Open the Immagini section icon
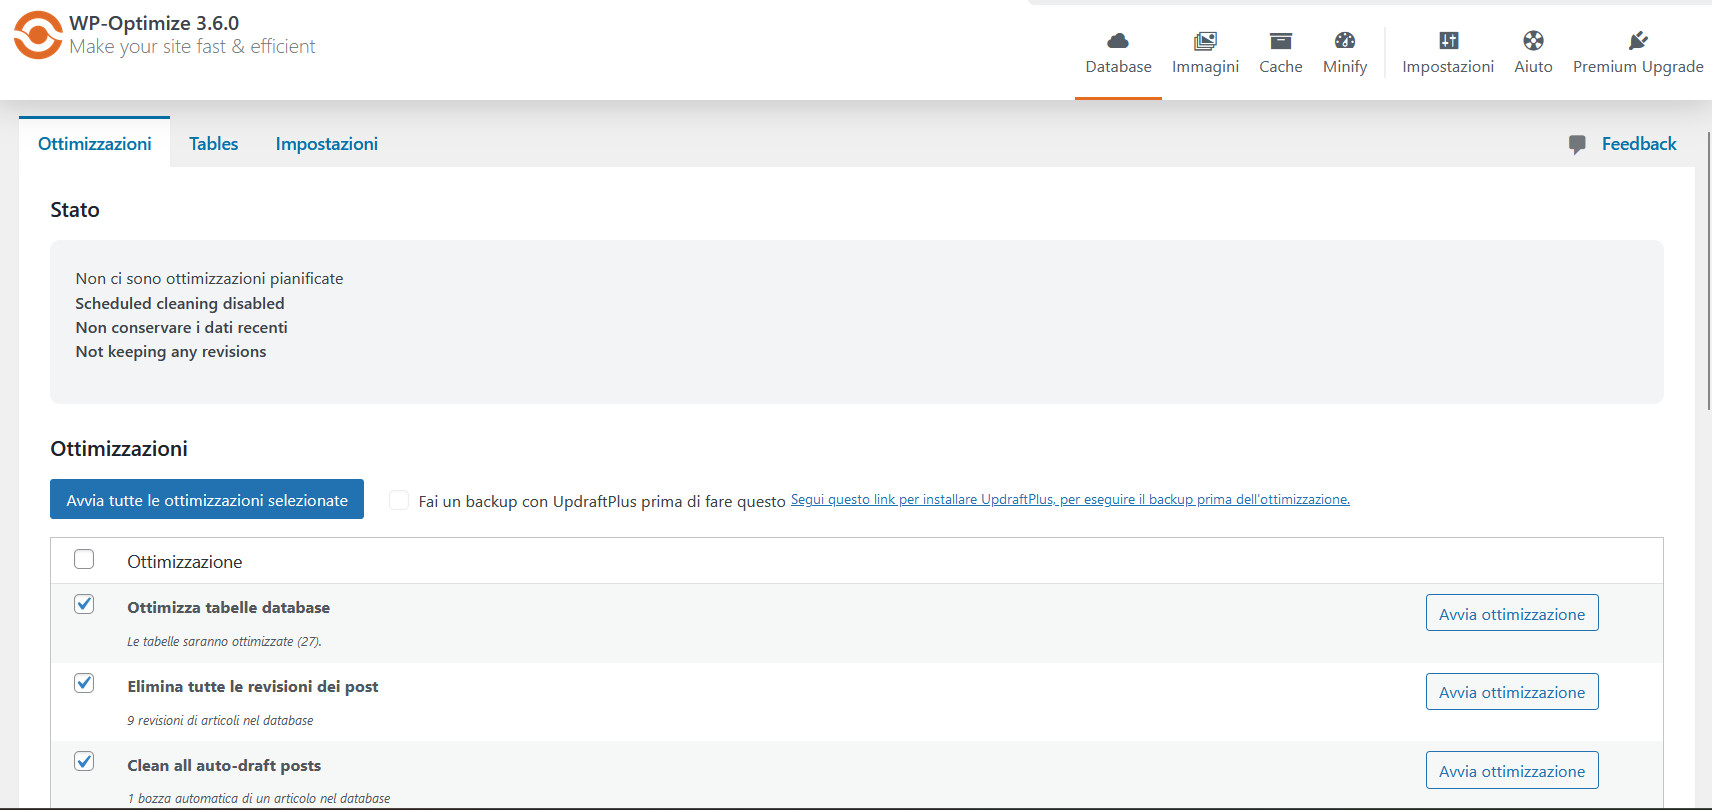This screenshot has width=1712, height=810. 1205,41
